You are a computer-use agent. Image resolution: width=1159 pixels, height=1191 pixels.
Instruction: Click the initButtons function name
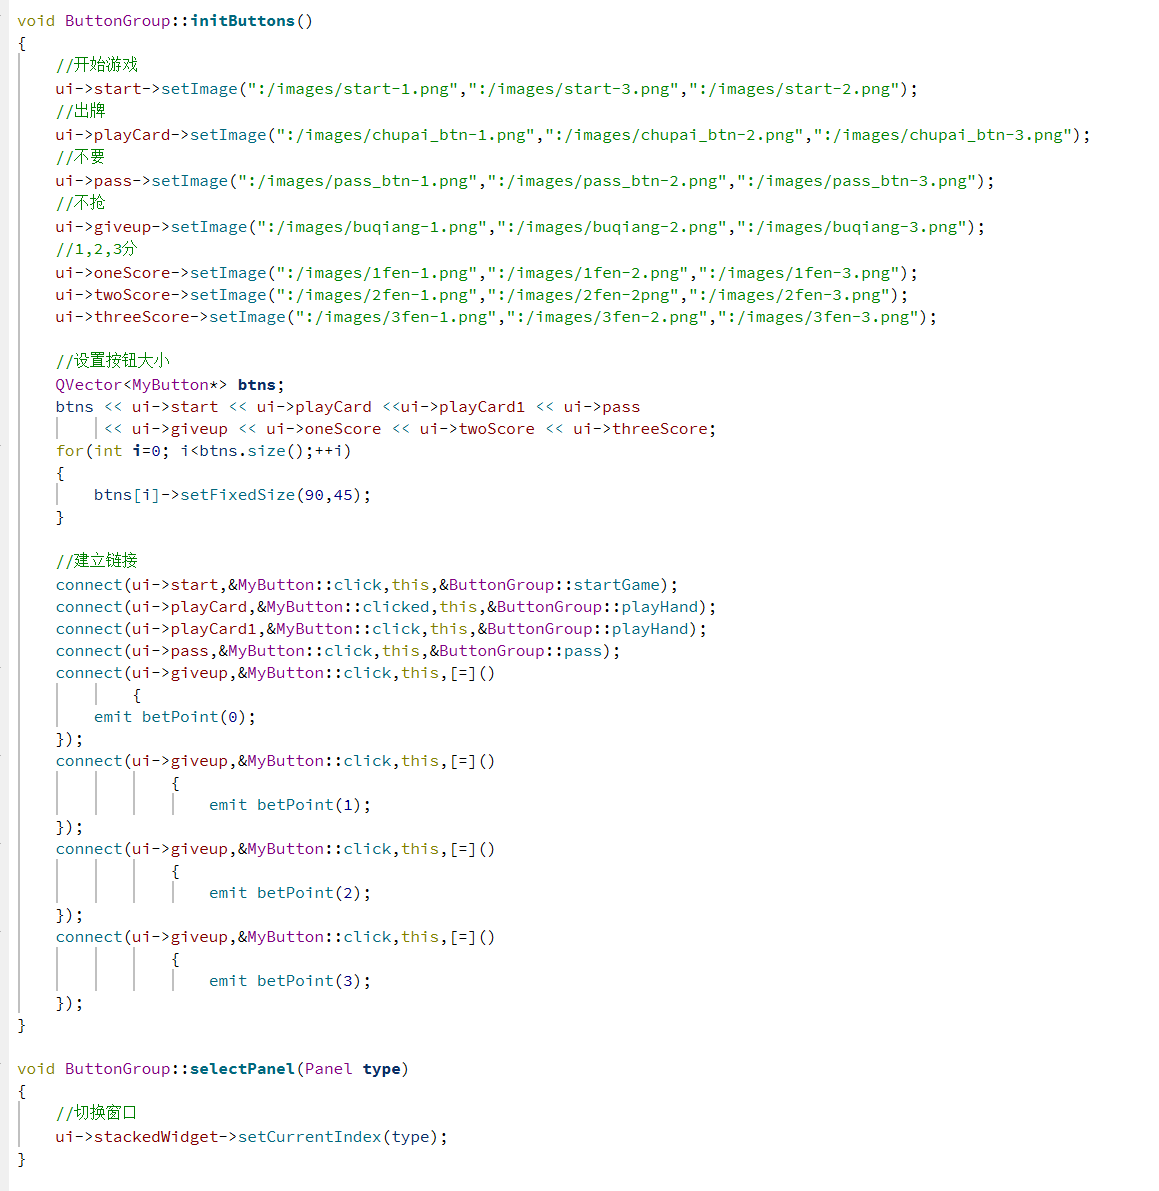pos(242,21)
